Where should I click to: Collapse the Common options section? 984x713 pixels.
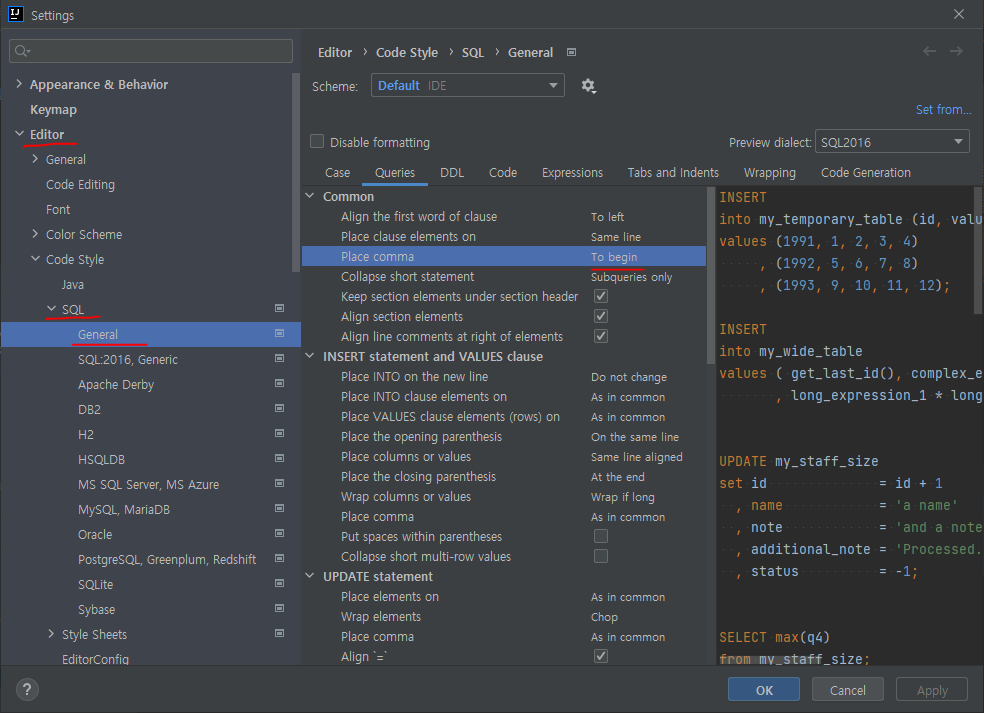[x=310, y=196]
